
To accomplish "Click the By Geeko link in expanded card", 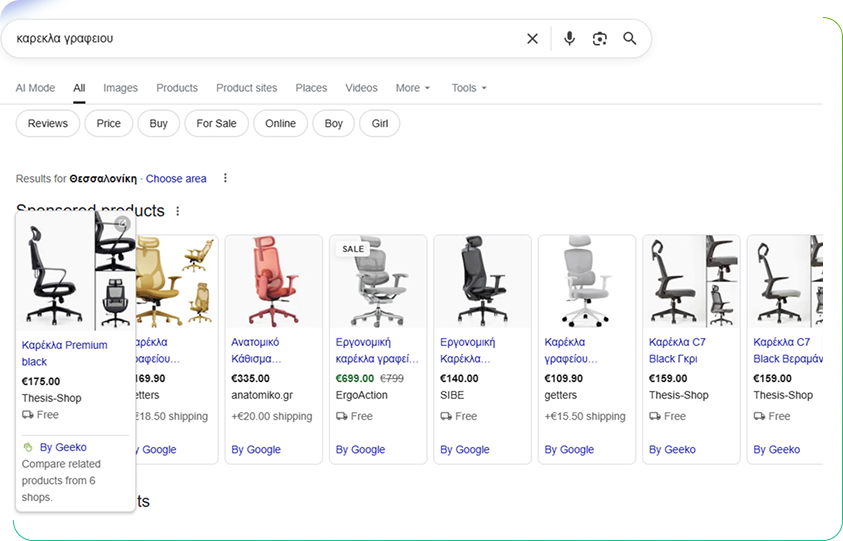I will click(63, 447).
